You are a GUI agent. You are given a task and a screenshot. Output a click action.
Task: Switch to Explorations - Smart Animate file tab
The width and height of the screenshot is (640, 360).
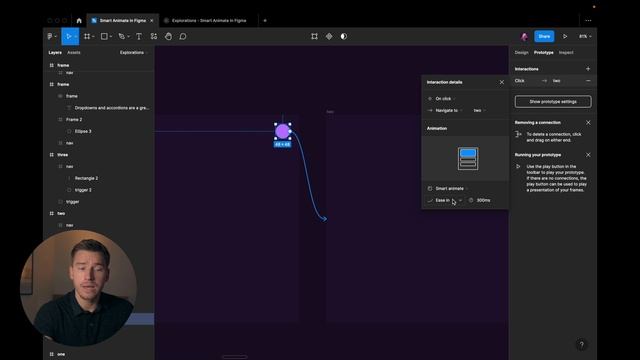tap(209, 20)
